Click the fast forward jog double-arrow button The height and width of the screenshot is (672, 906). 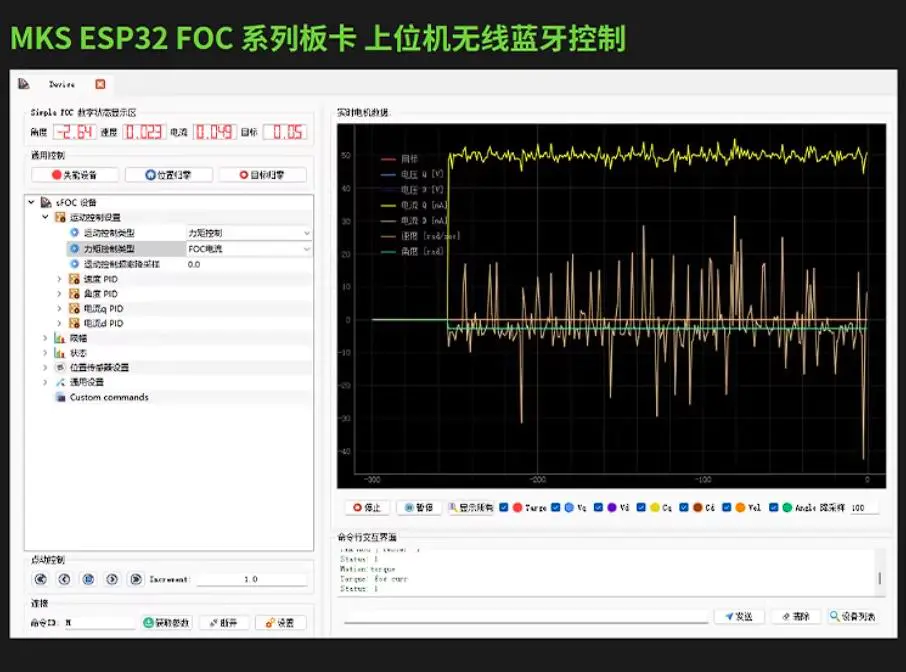pyautogui.click(x=136, y=579)
